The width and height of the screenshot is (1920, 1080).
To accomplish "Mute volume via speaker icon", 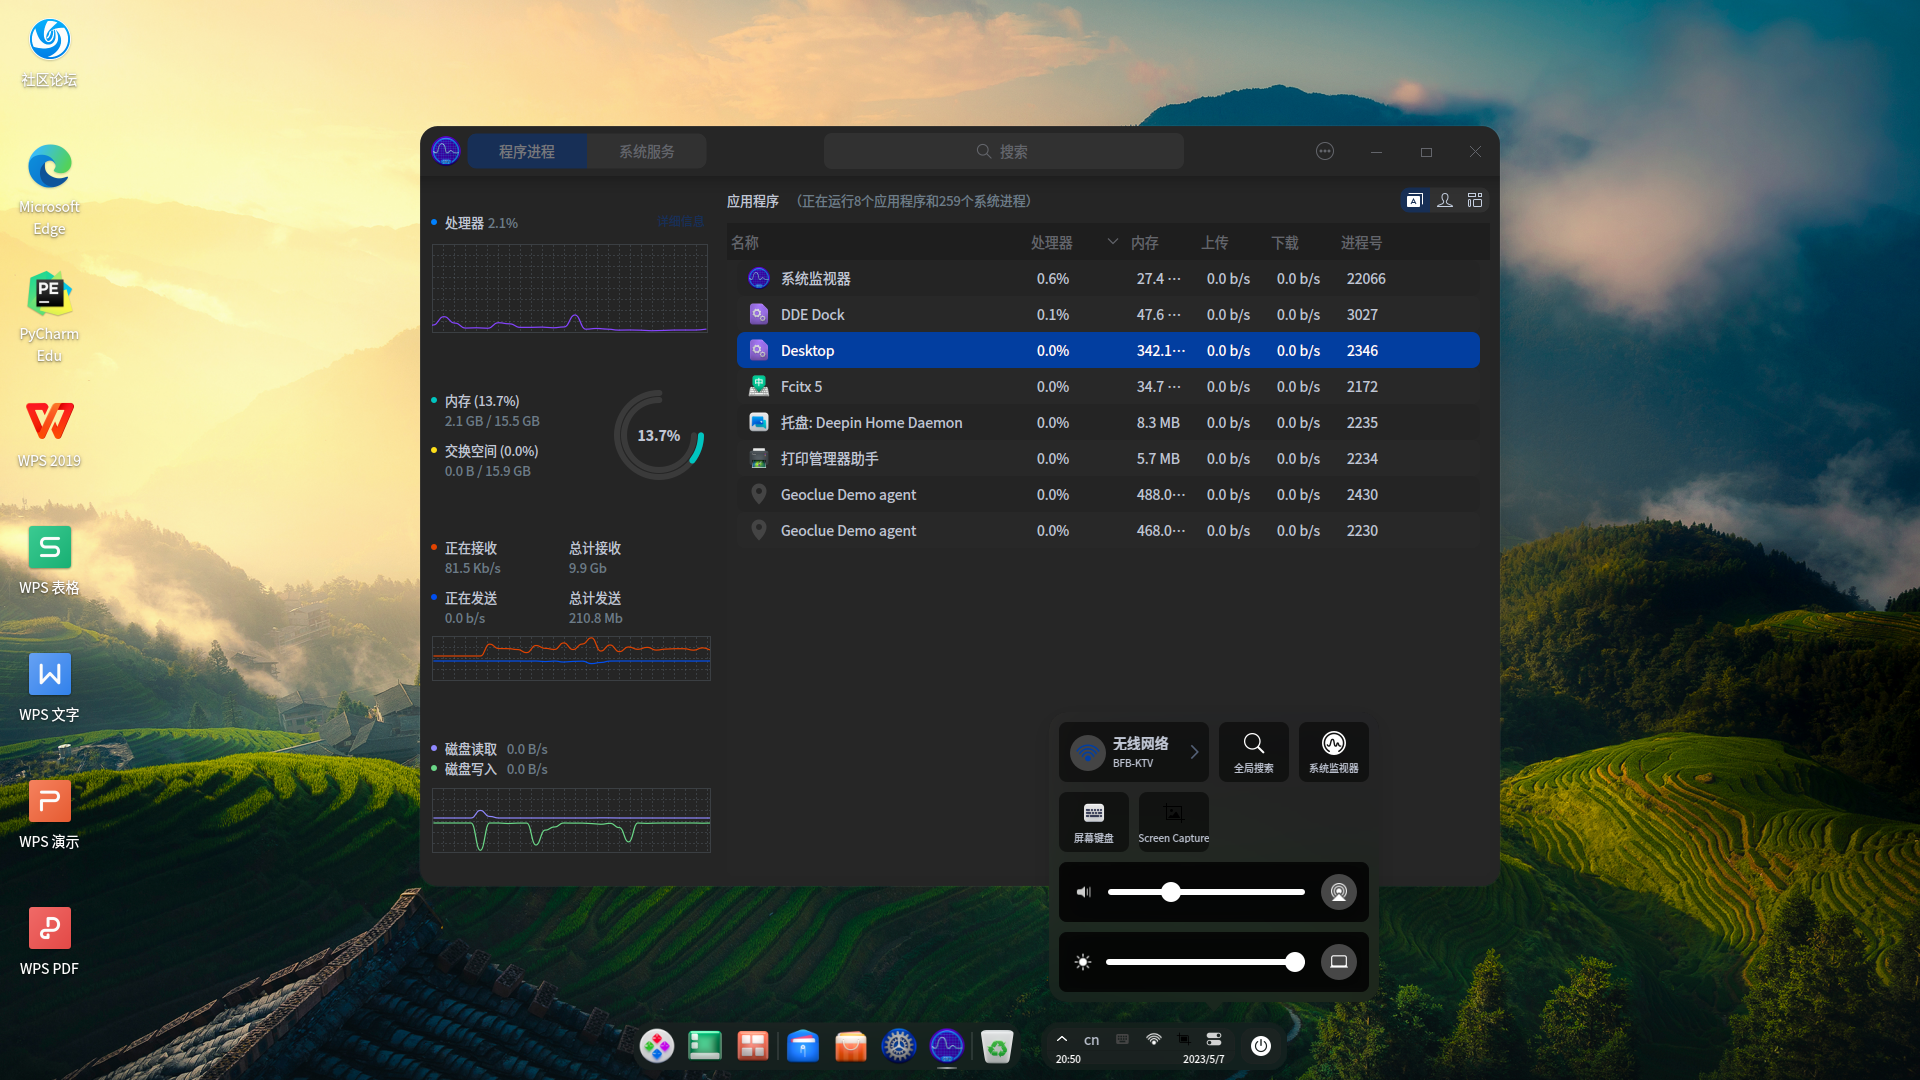I will [1083, 892].
